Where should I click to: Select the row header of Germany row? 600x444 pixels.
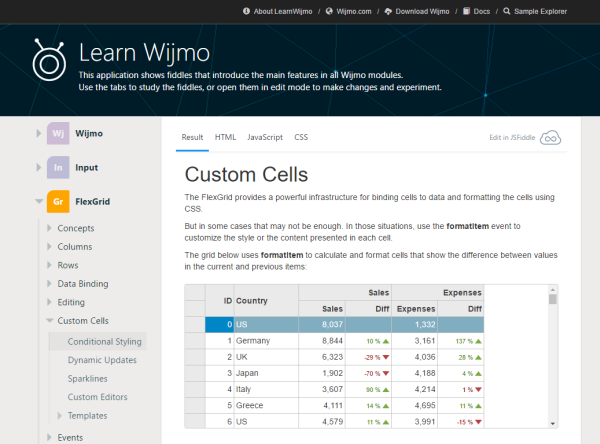(195, 341)
